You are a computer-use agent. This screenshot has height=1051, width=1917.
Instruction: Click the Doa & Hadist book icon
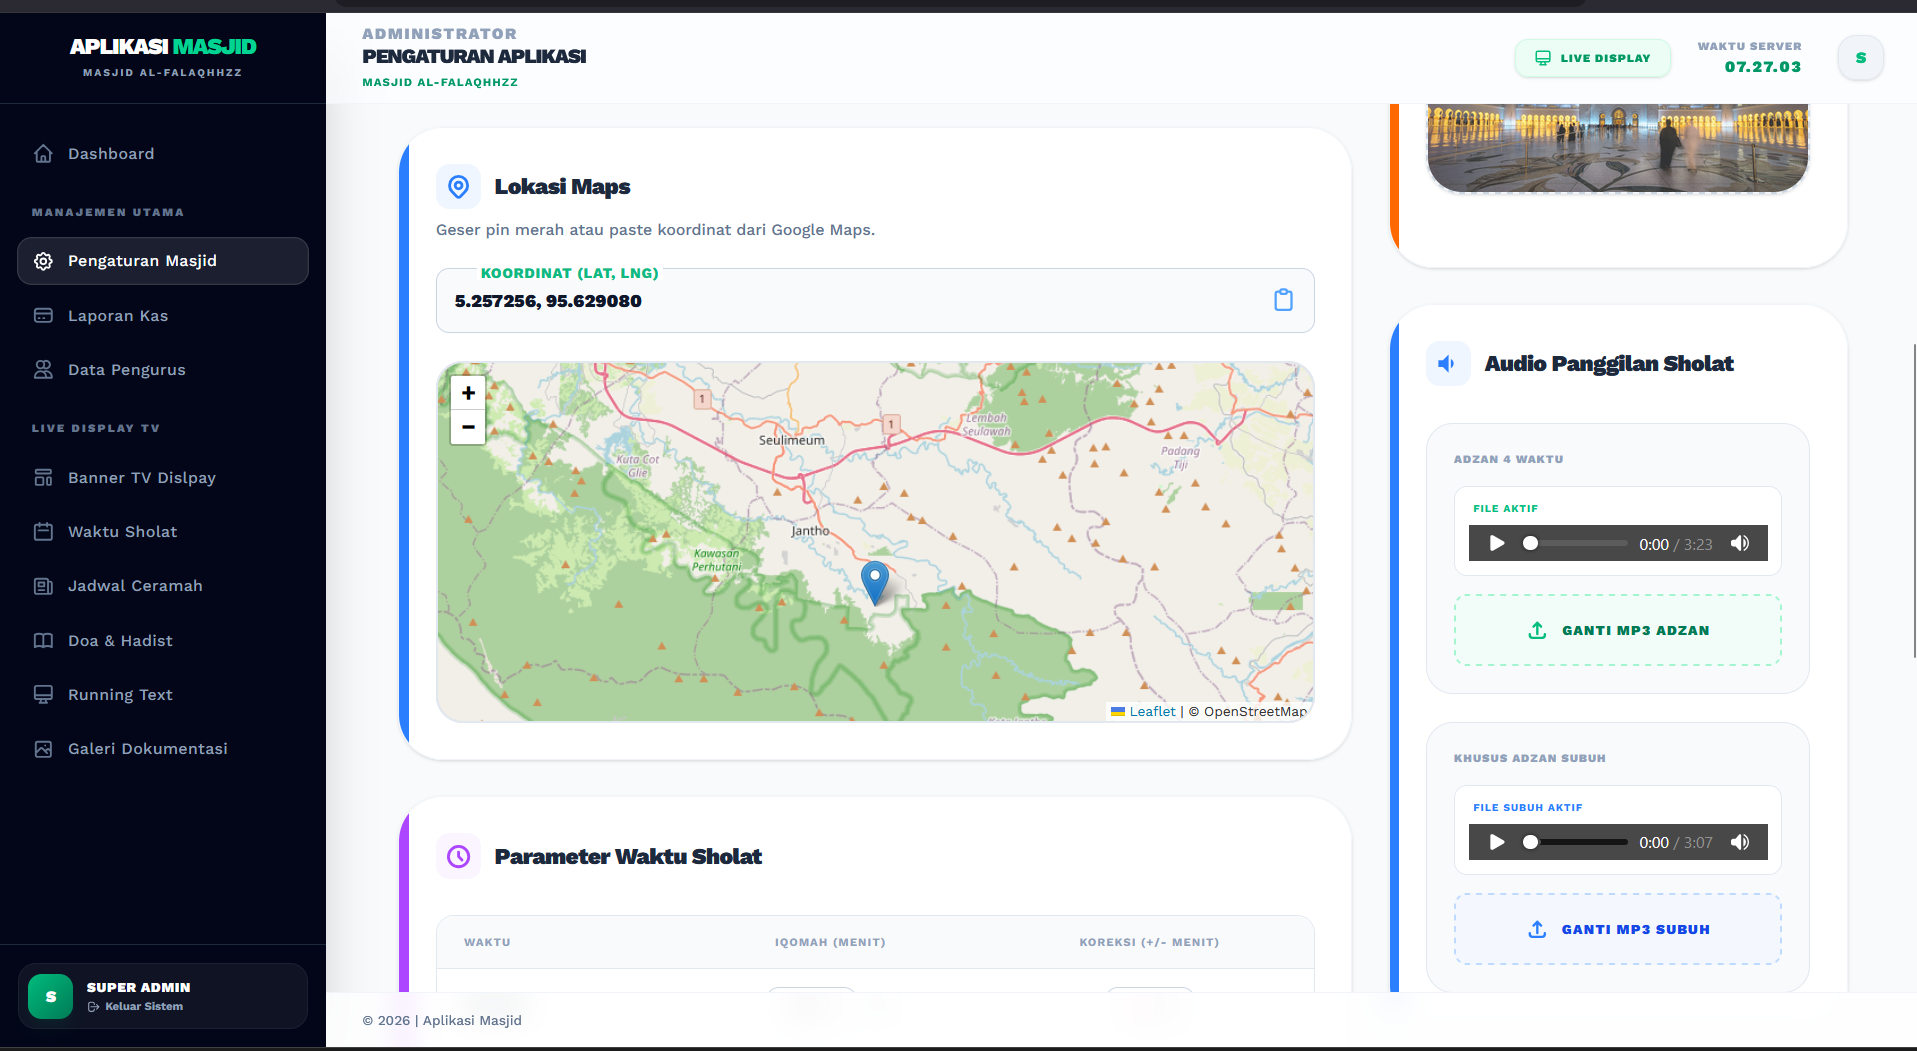point(43,641)
